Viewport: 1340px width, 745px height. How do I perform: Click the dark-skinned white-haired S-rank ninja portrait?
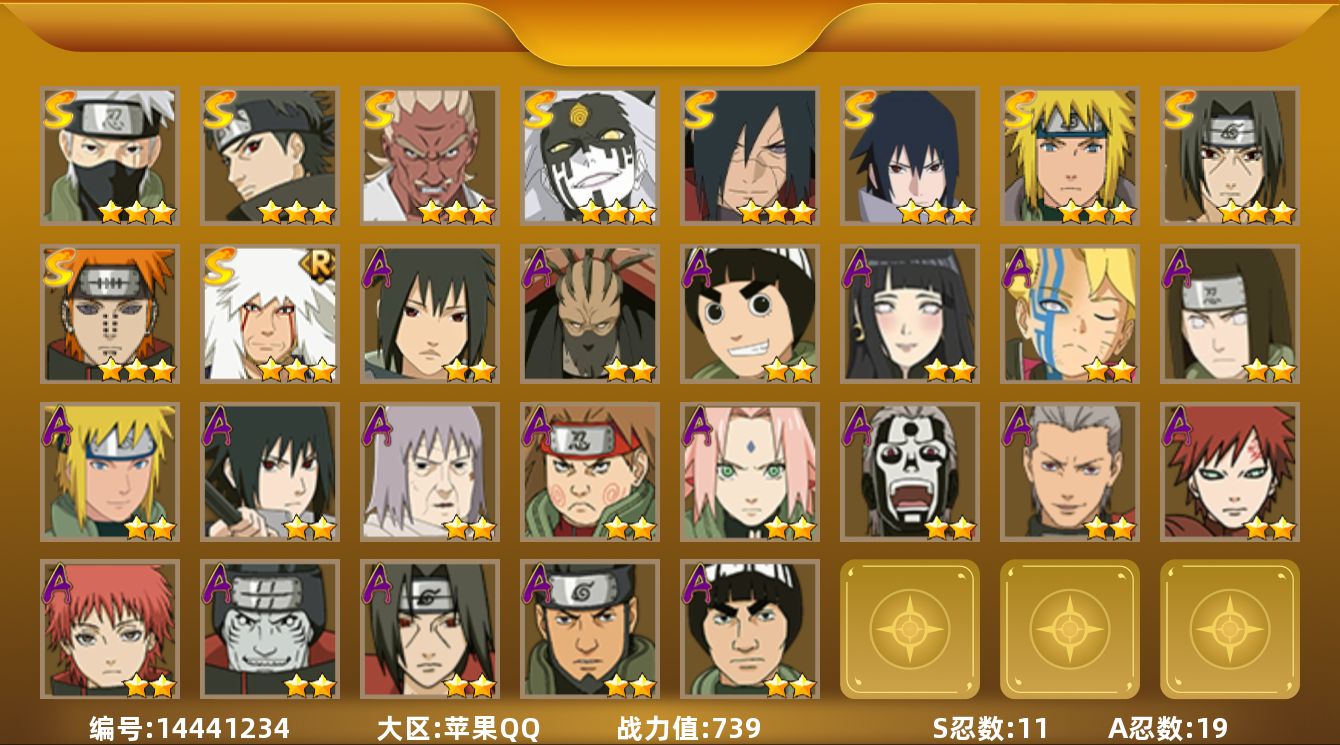point(430,156)
